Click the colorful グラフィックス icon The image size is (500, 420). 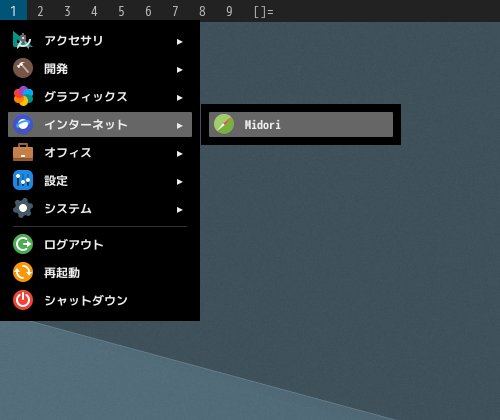tap(23, 96)
